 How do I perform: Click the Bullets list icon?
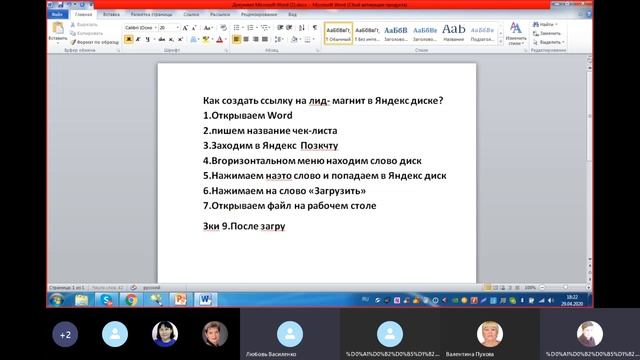point(237,28)
